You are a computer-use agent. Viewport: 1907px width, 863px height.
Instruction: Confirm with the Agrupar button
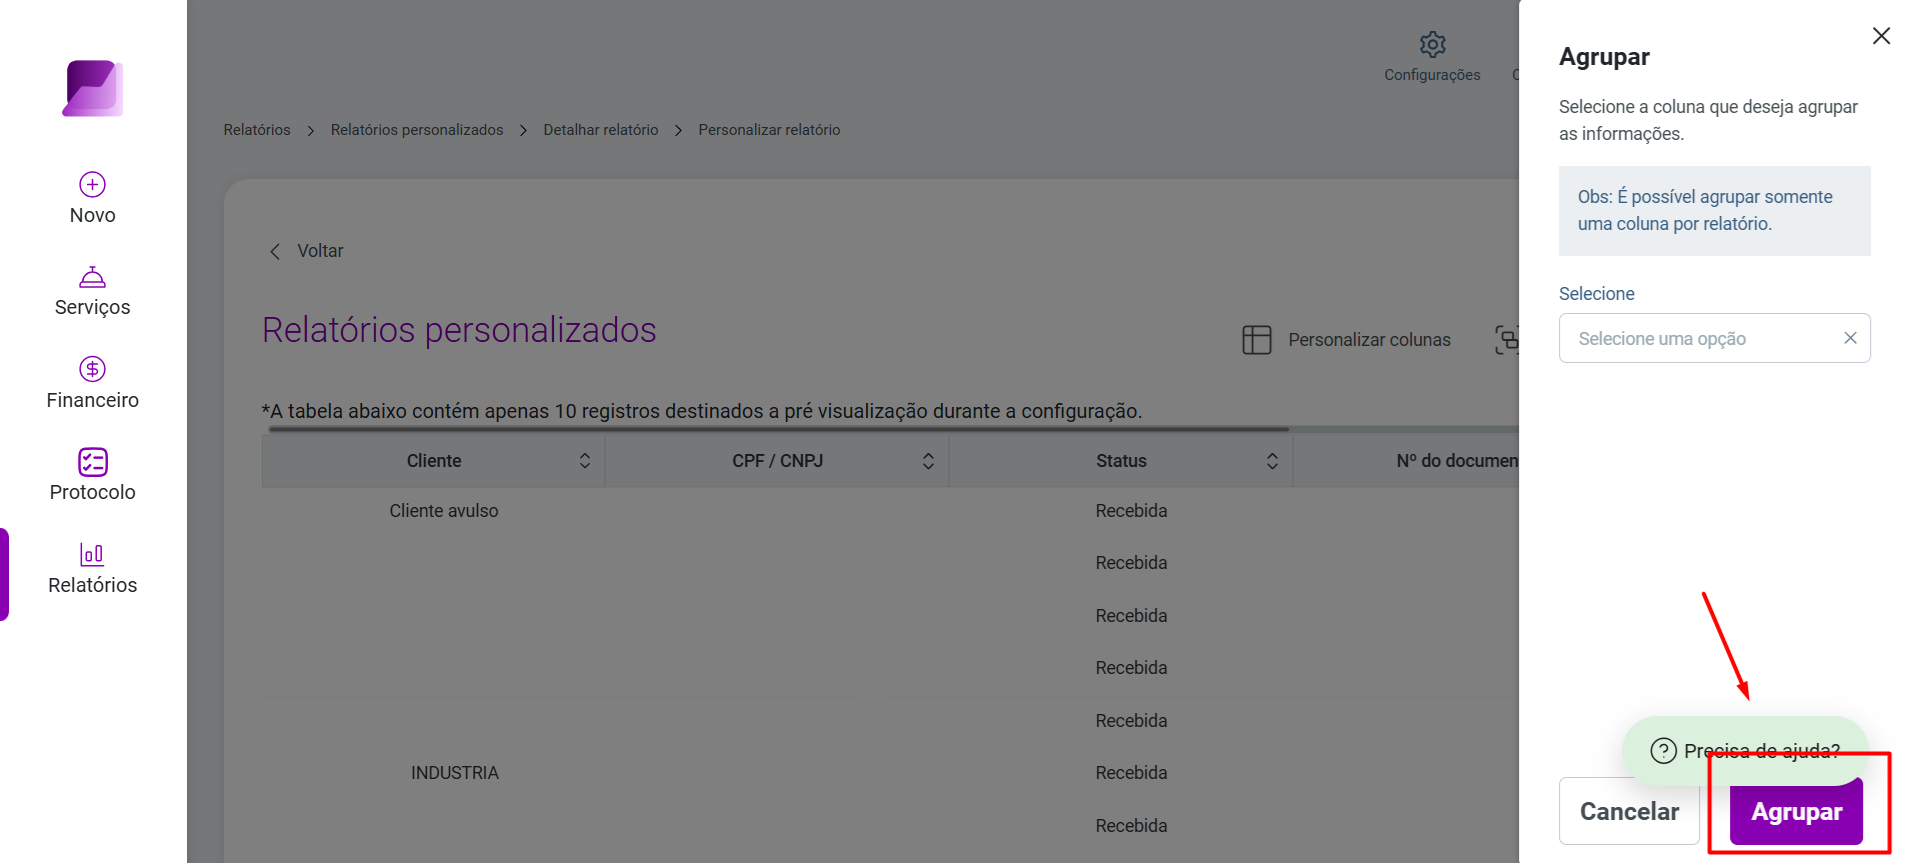(1796, 811)
